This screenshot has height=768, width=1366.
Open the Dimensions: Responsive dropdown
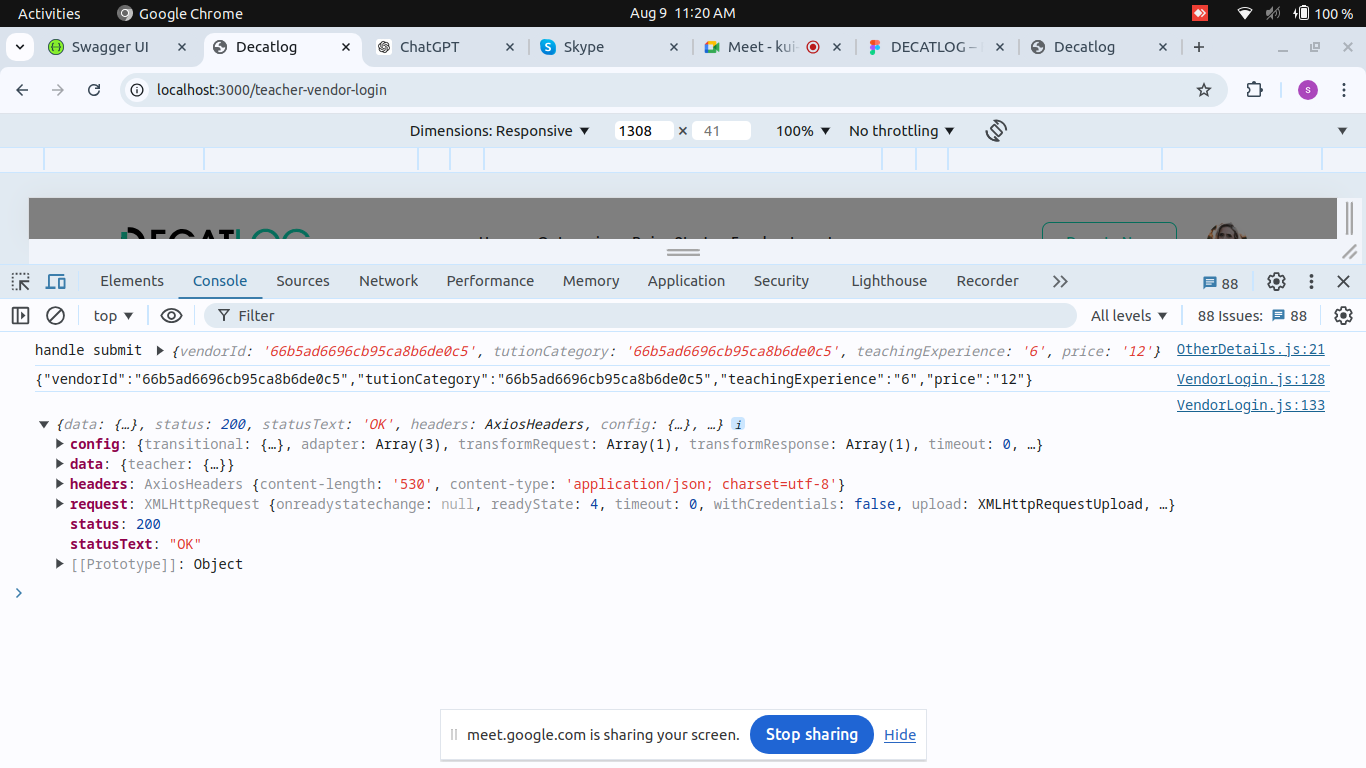pyautogui.click(x=500, y=131)
